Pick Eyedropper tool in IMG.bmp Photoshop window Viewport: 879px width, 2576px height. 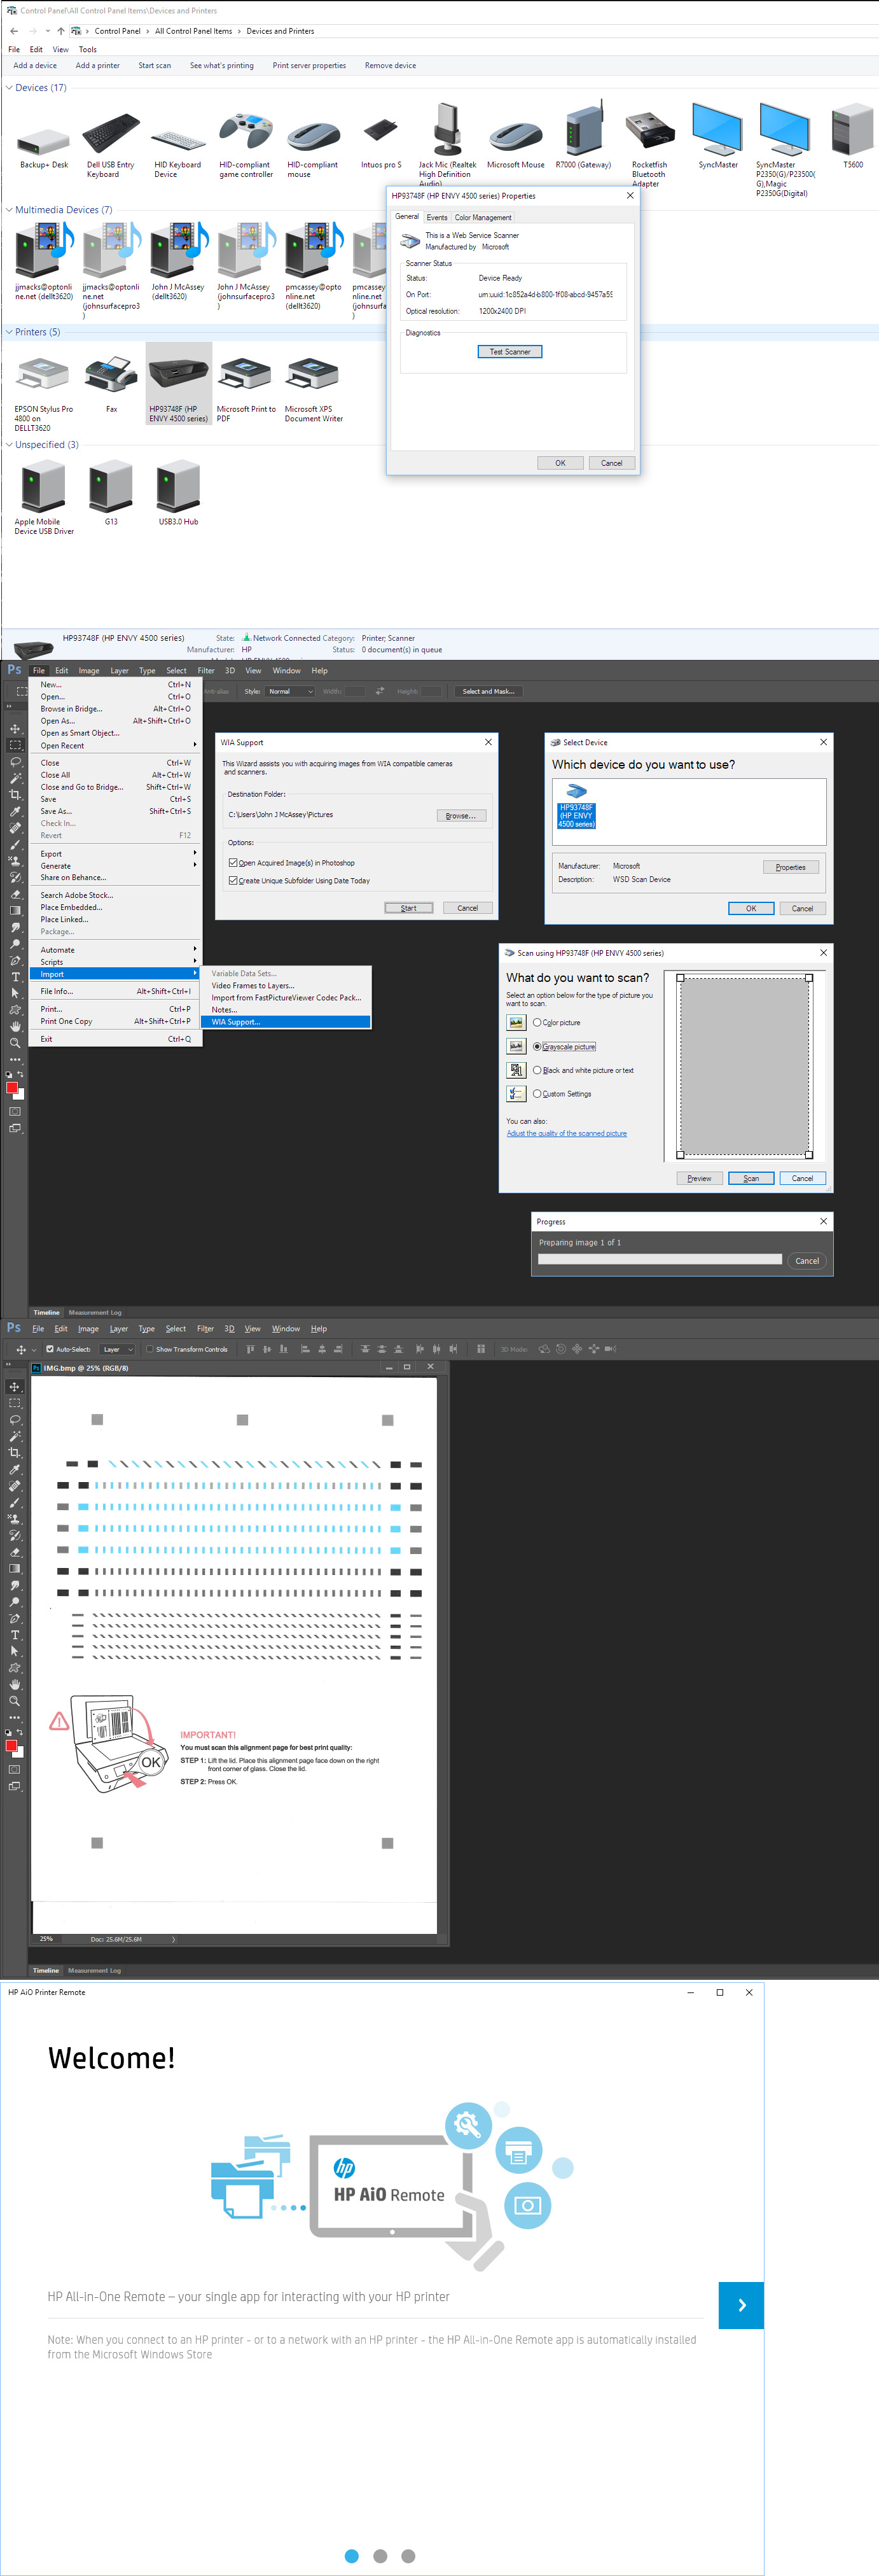pos(14,1470)
